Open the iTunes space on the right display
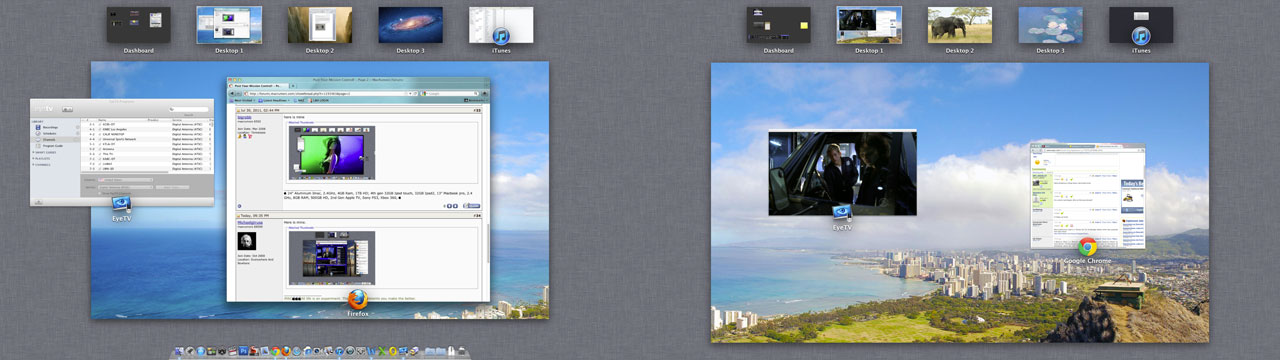Screen dimensions: 1280x360 tap(1141, 25)
